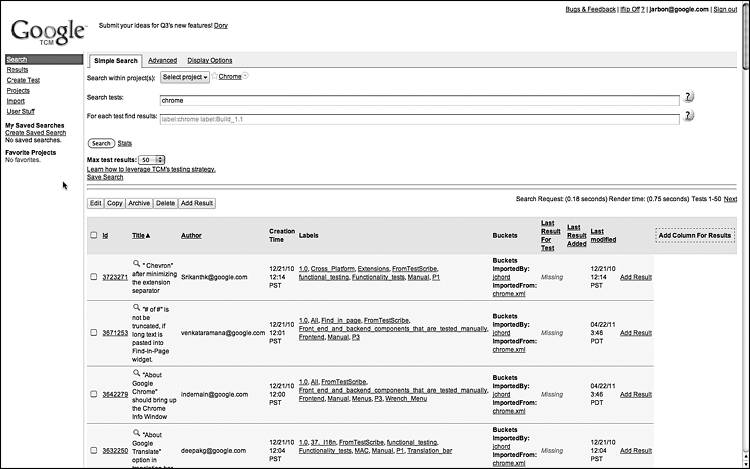The height and width of the screenshot is (469, 750).
Task: Click magnifier icon on About Google Chrome test
Action: click(136, 373)
